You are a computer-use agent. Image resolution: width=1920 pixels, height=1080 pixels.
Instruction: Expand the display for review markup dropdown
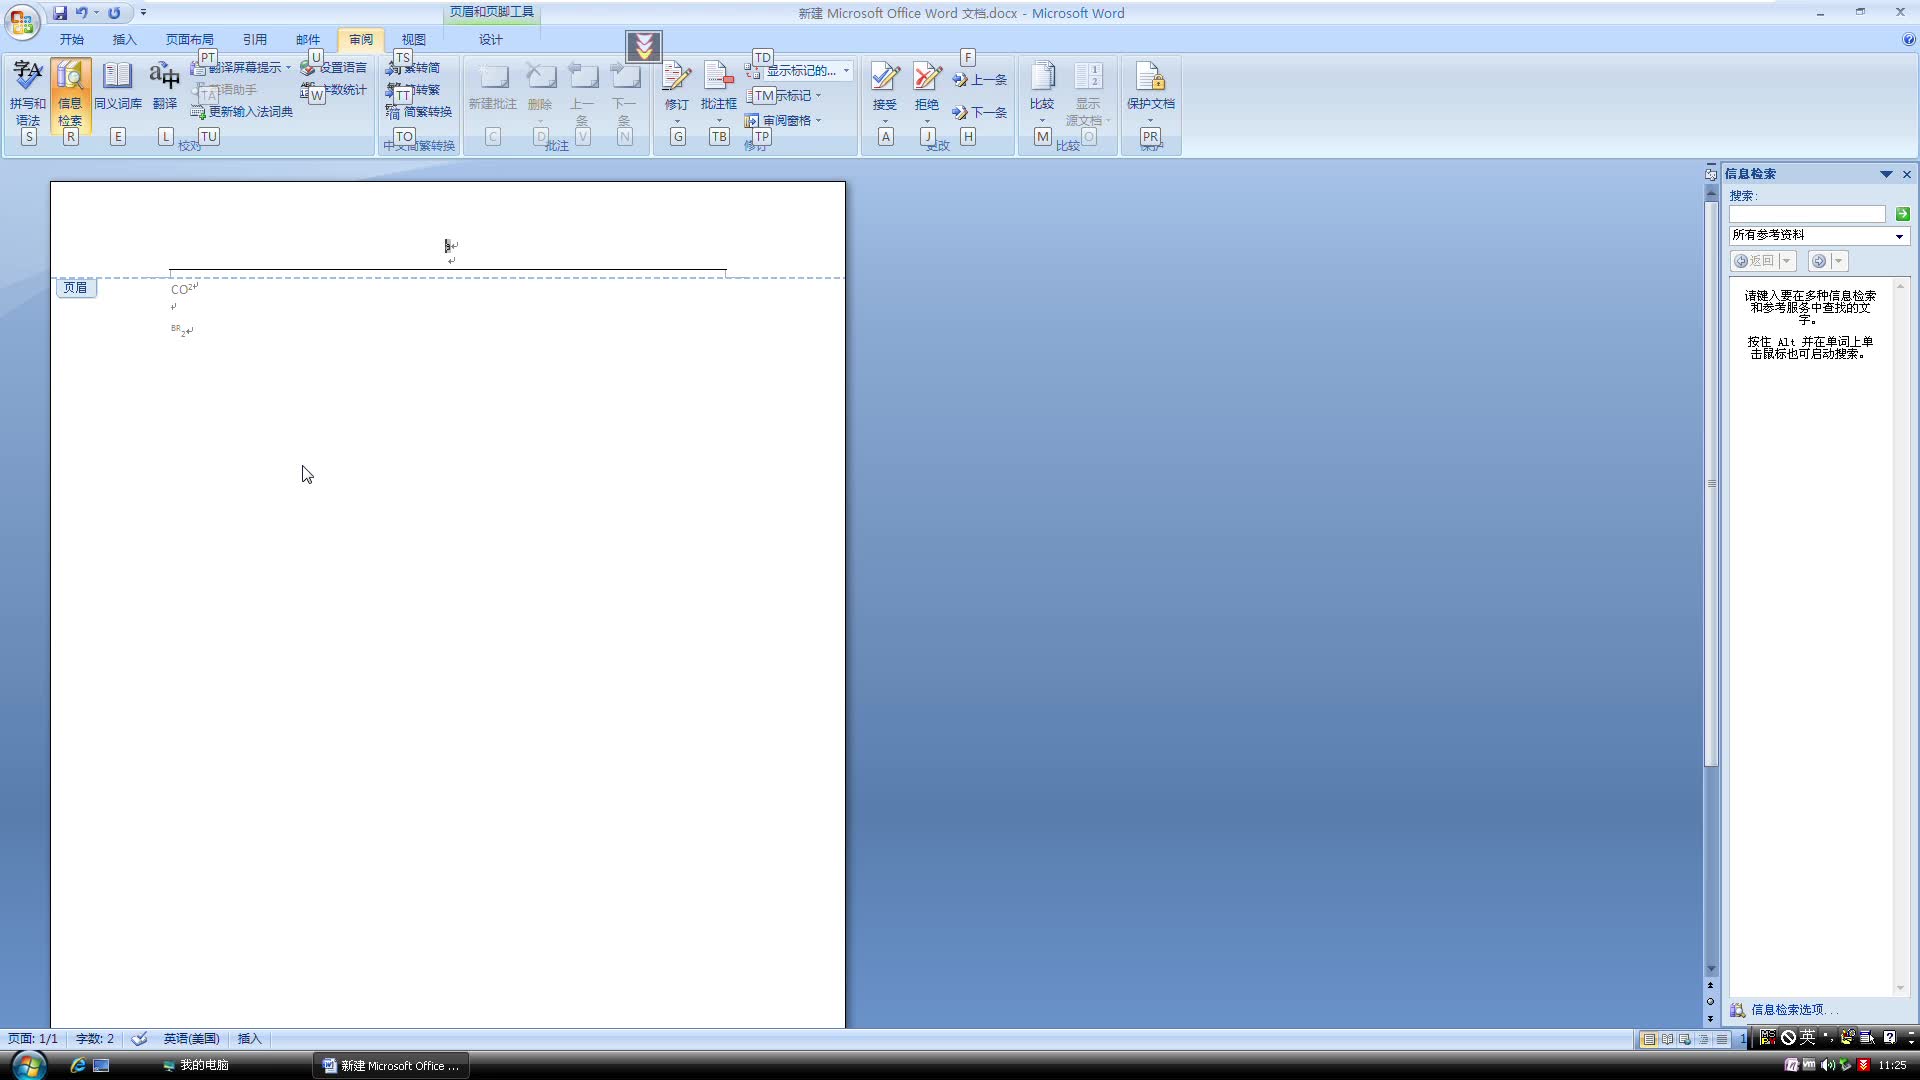pos(846,70)
